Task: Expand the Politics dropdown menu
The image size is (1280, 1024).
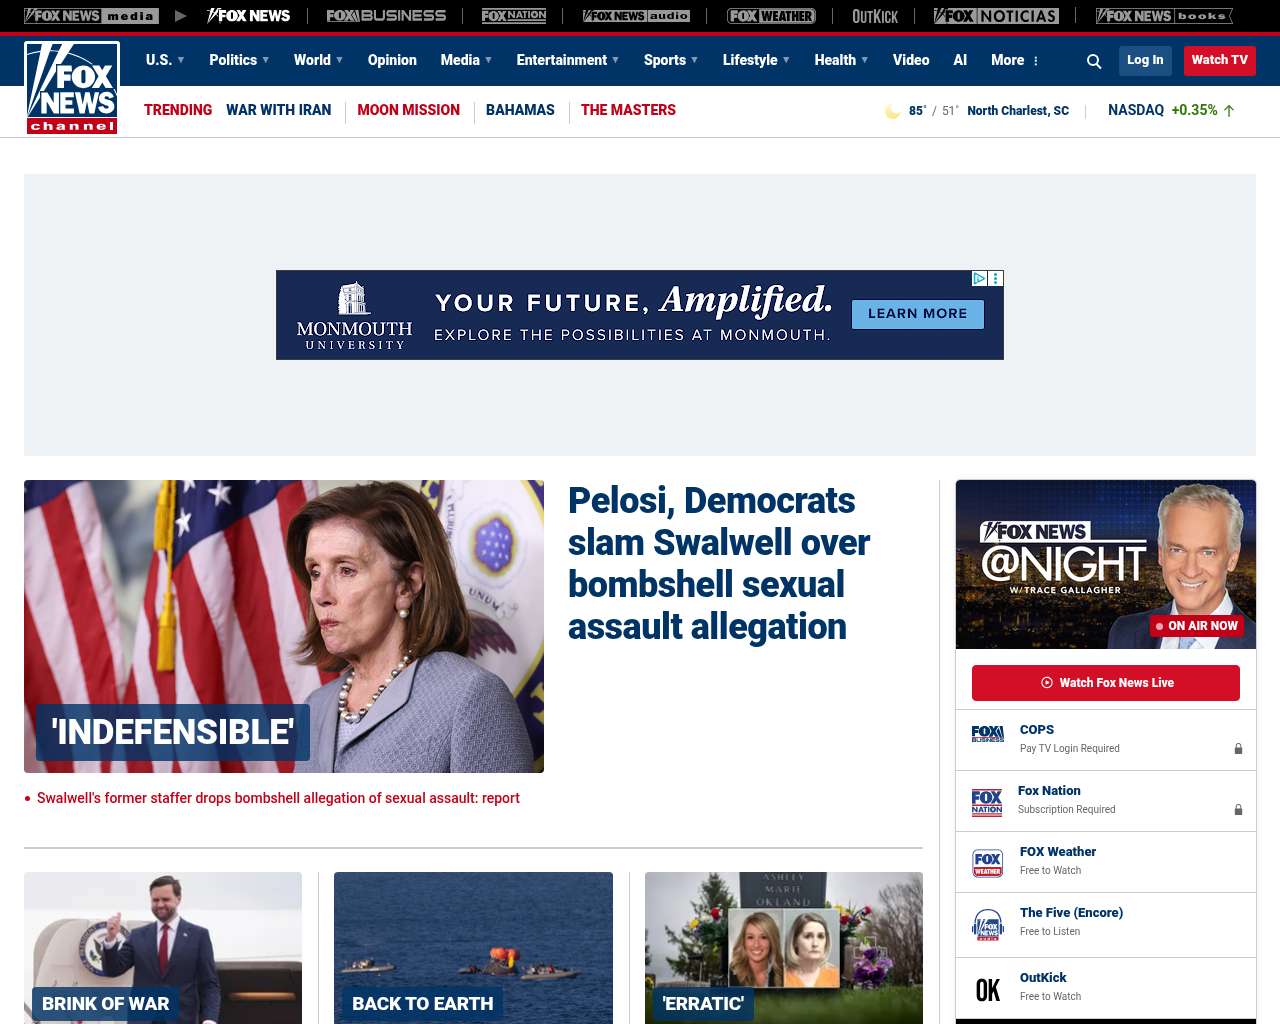Action: [239, 60]
